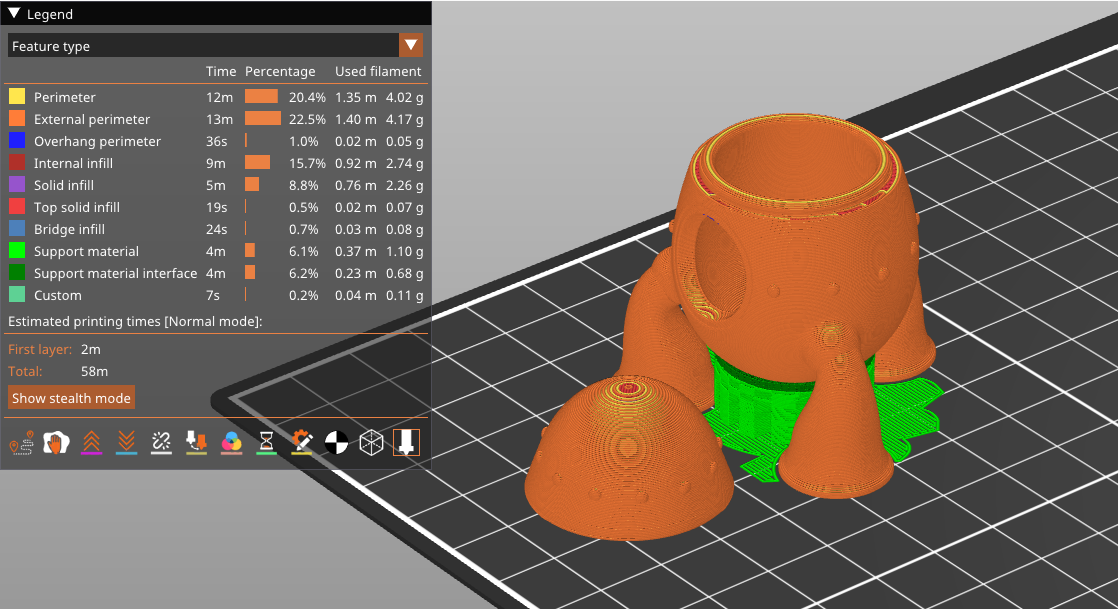1118x609 pixels.
Task: Hide the Bridge infill feature row
Action: click(215, 229)
